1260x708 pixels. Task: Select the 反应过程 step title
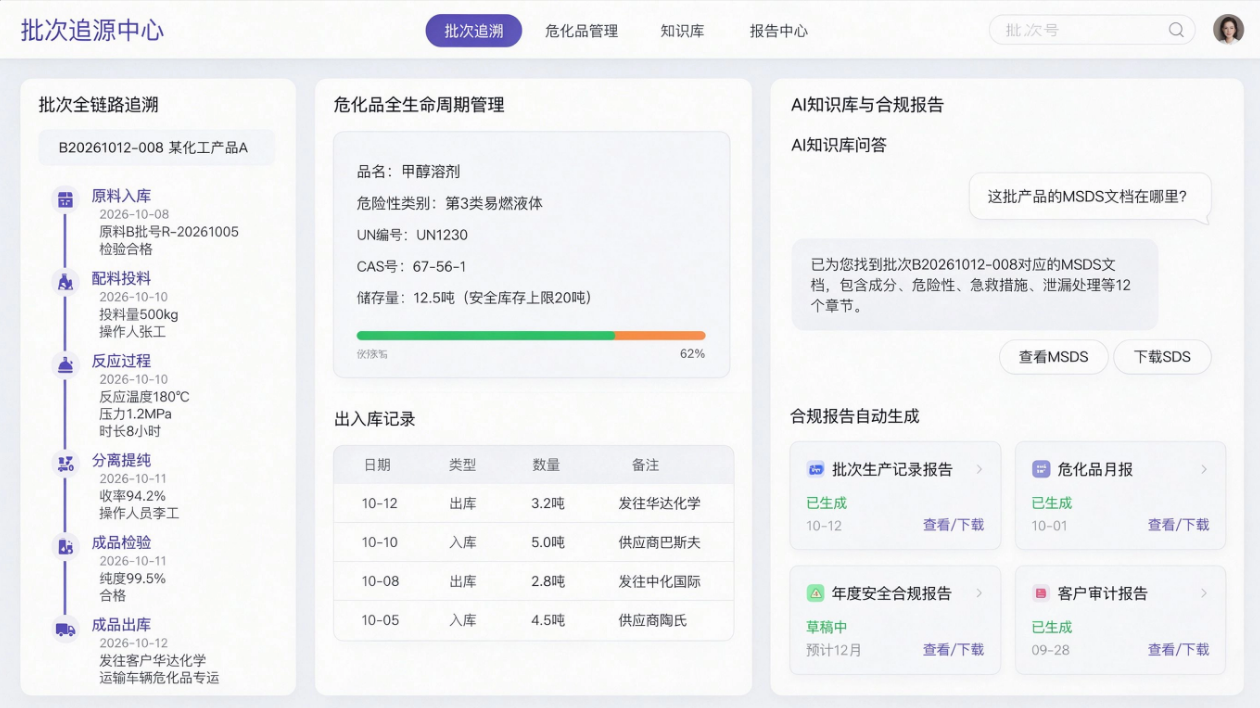[x=121, y=361]
